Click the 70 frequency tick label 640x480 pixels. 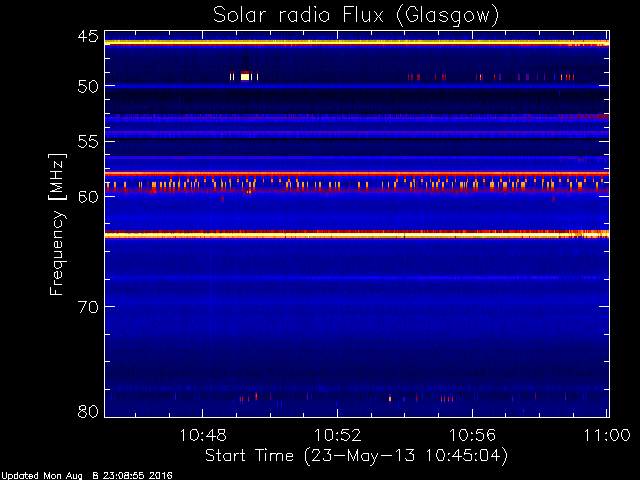[x=88, y=306]
